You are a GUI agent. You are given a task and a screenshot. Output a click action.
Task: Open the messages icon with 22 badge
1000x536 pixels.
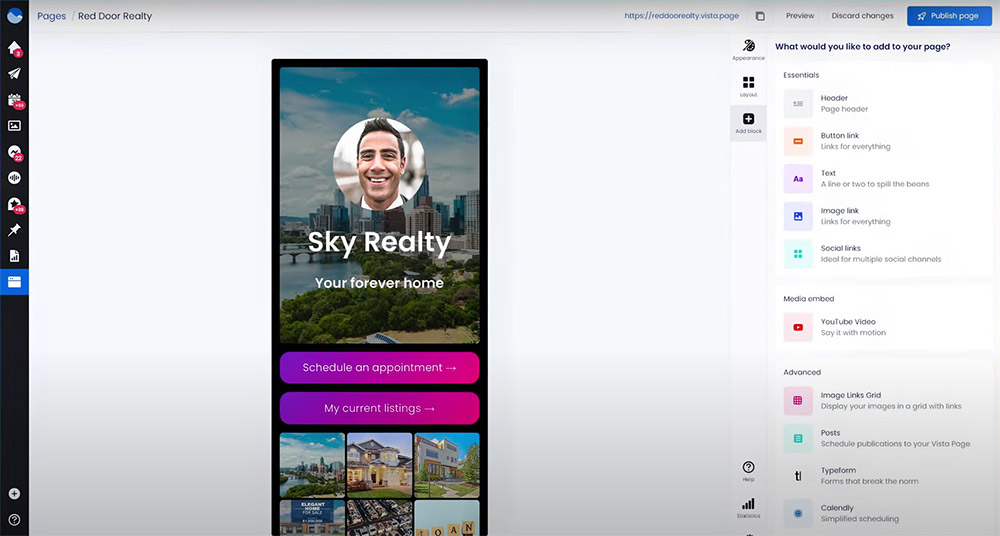coord(15,153)
